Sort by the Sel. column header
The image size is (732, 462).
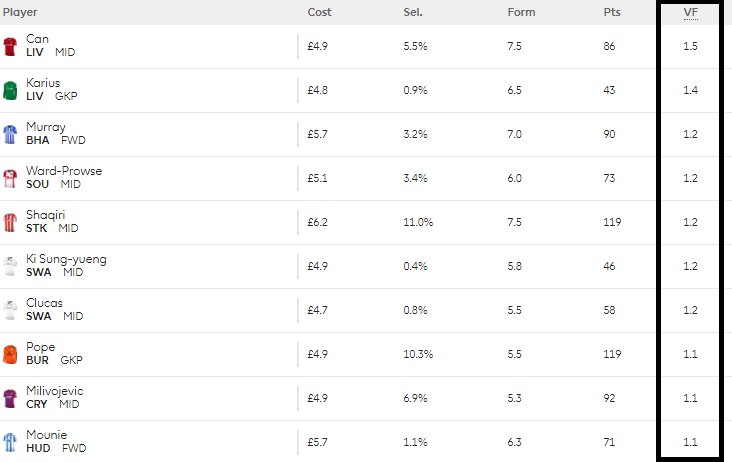(413, 12)
